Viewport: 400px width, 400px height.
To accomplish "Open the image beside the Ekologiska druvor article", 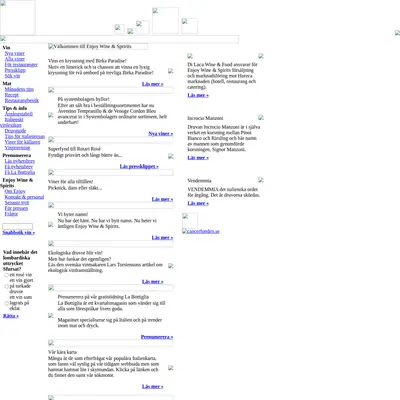I will pyautogui.click(x=171, y=266).
